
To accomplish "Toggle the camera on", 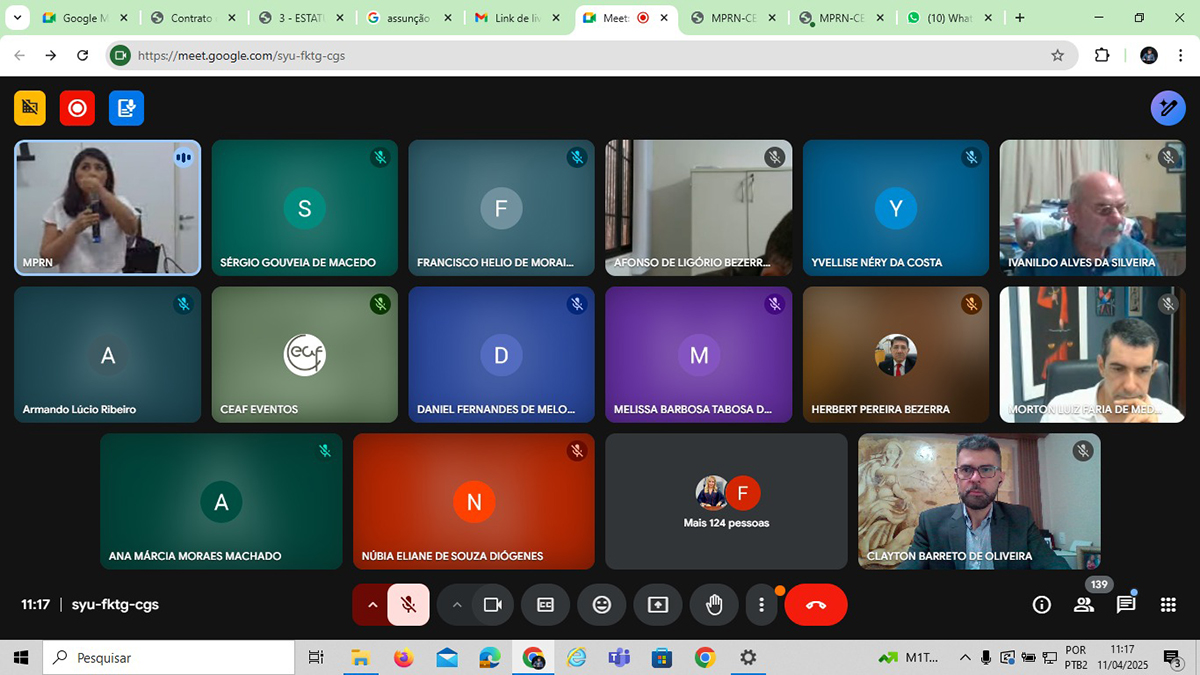I will tap(492, 605).
